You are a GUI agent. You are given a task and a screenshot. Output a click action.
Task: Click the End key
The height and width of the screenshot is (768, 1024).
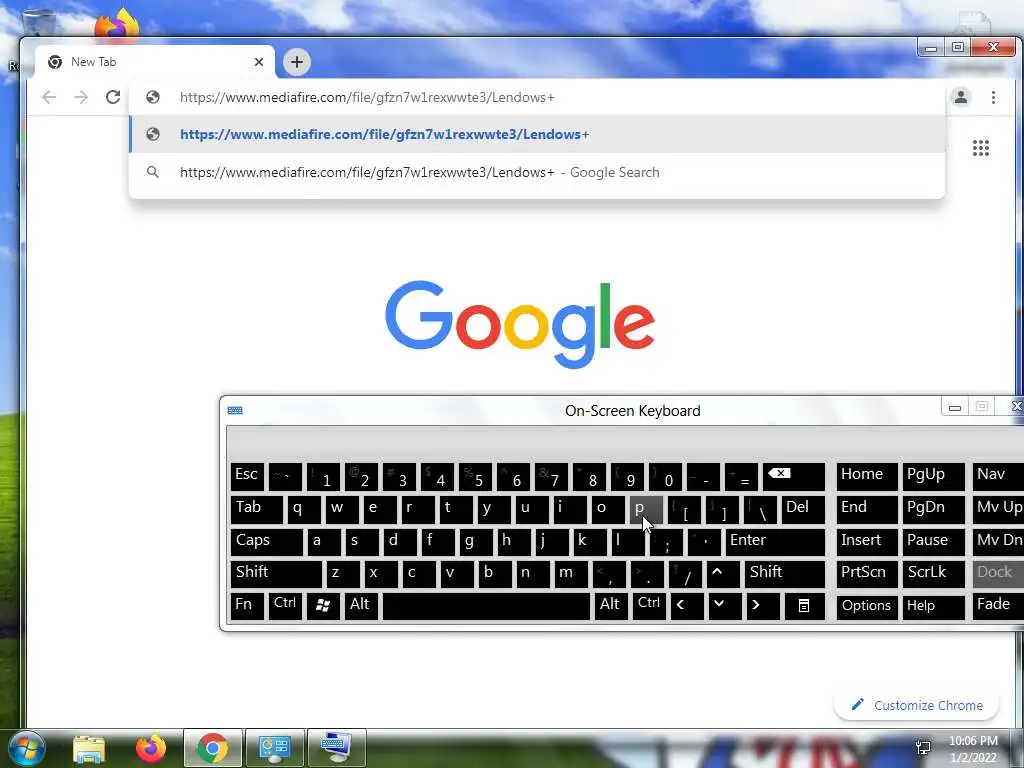coord(867,509)
